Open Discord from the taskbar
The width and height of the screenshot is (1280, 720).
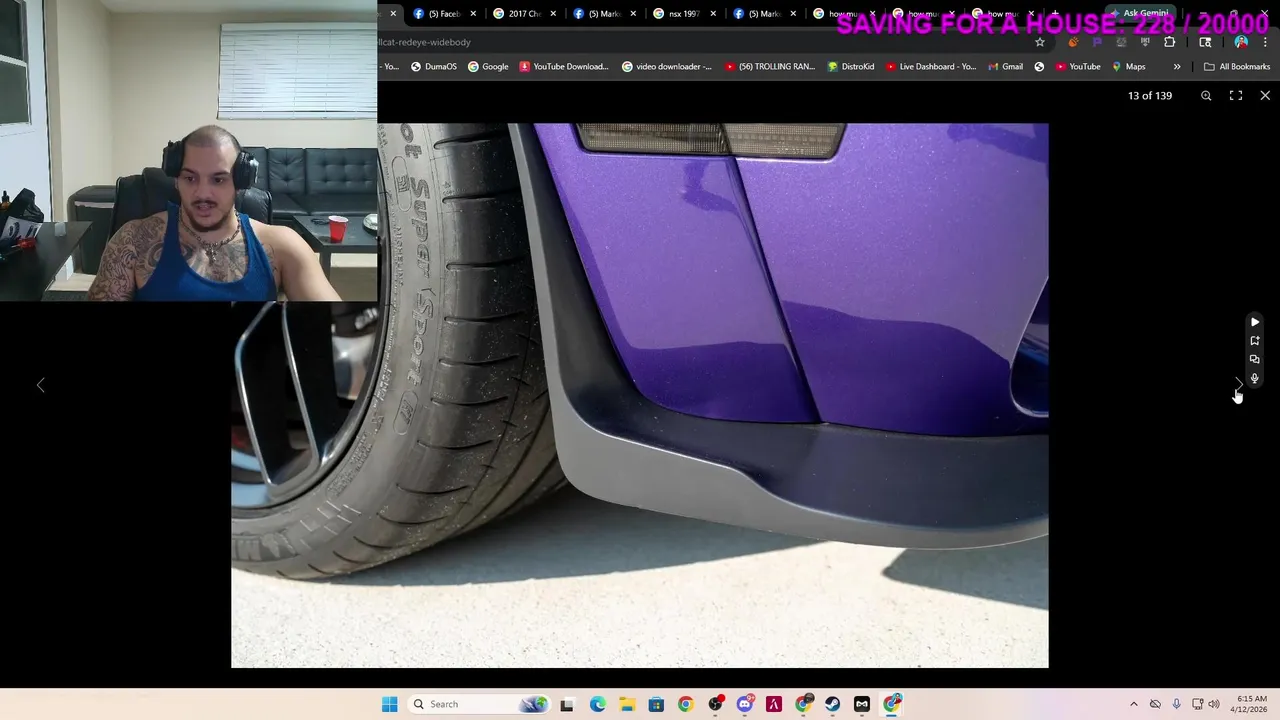[744, 704]
